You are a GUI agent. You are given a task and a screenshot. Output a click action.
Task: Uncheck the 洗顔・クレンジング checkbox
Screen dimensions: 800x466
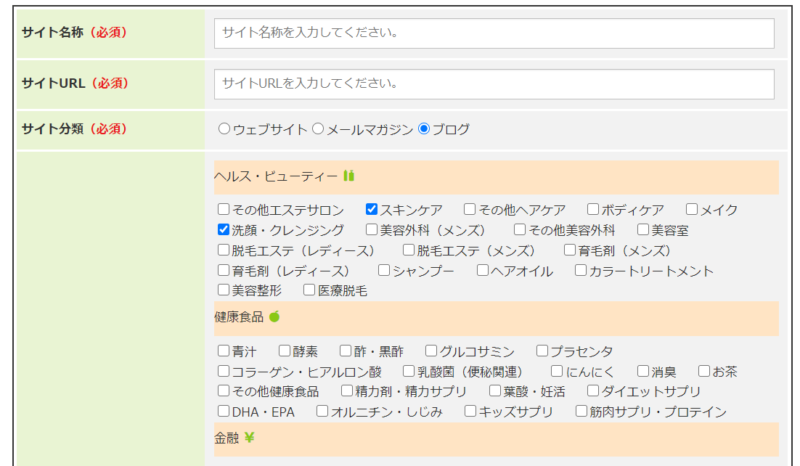[x=223, y=229]
